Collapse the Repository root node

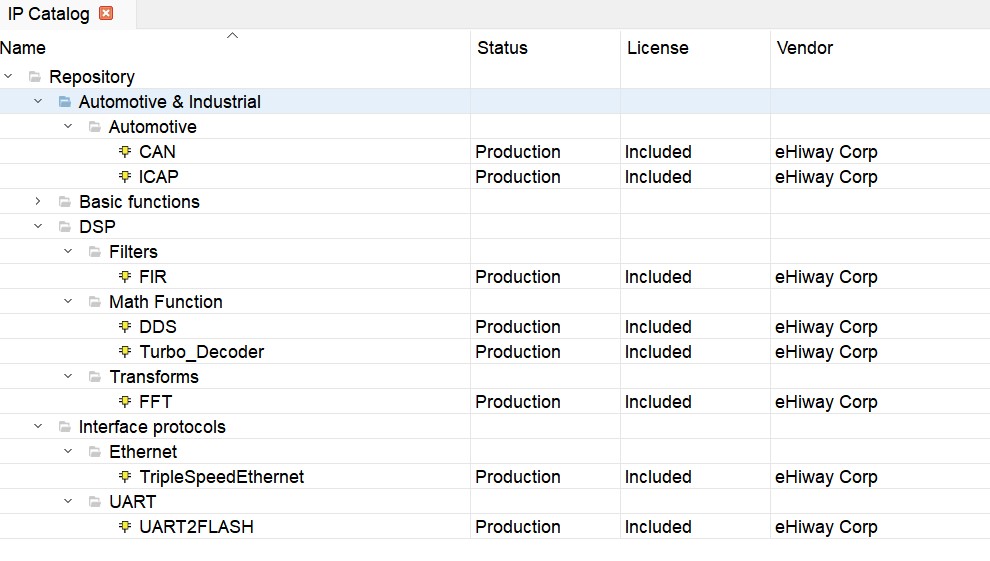(8, 76)
